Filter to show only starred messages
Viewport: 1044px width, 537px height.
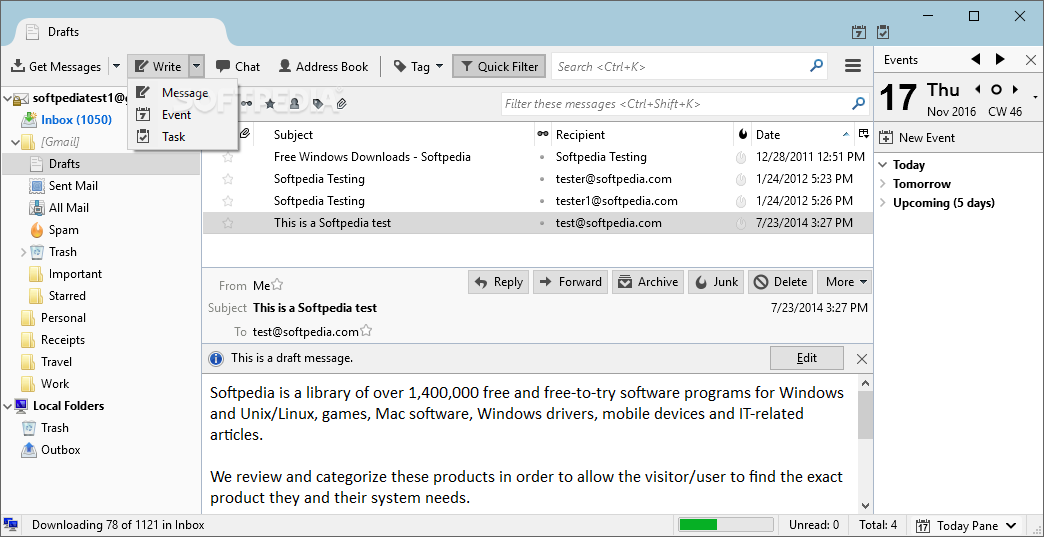270,104
